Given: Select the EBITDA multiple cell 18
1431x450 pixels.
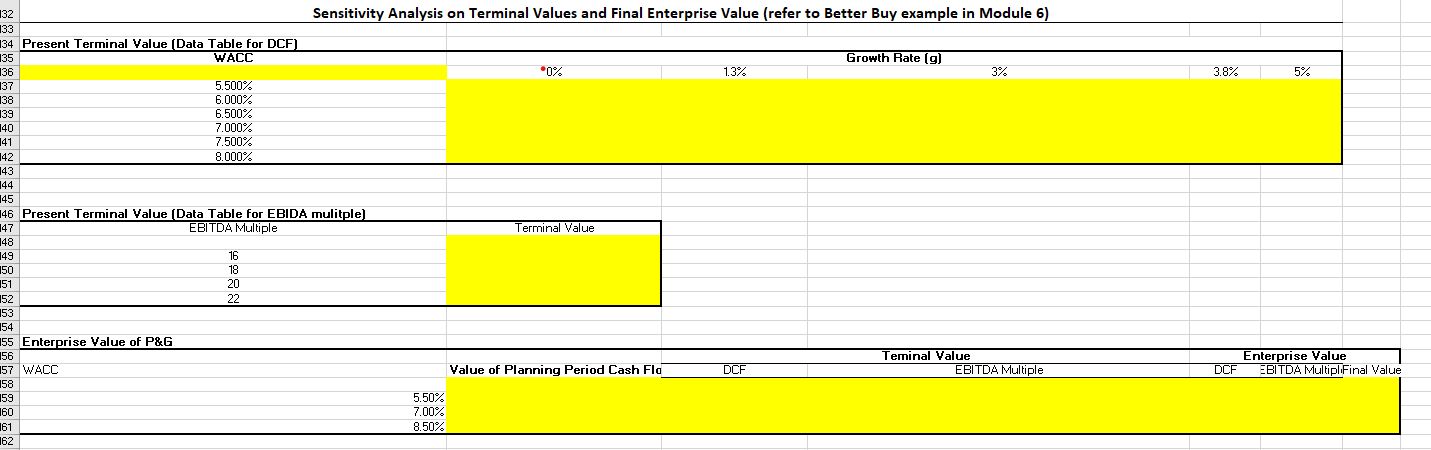Looking at the screenshot, I should click(233, 270).
